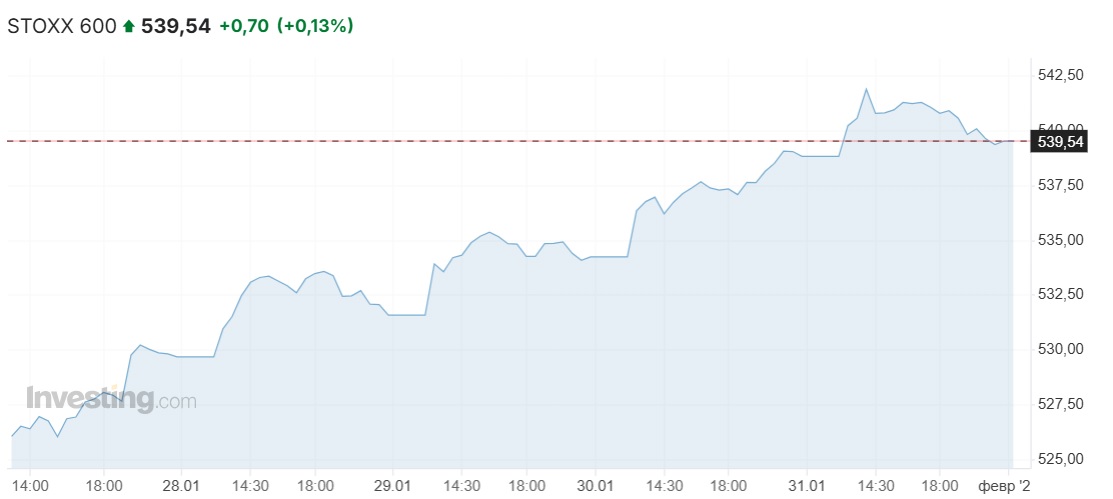Click the 535,00 price axis label
This screenshot has height=499, width=1113.
coord(1060,240)
